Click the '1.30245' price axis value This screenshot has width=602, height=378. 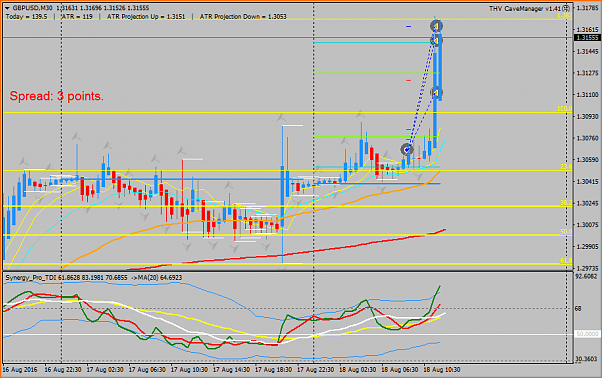pos(587,203)
